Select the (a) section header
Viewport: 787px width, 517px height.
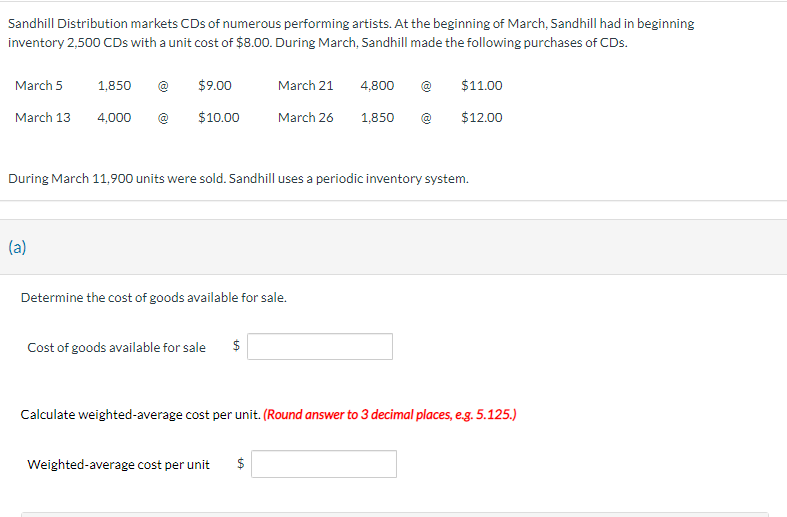17,247
